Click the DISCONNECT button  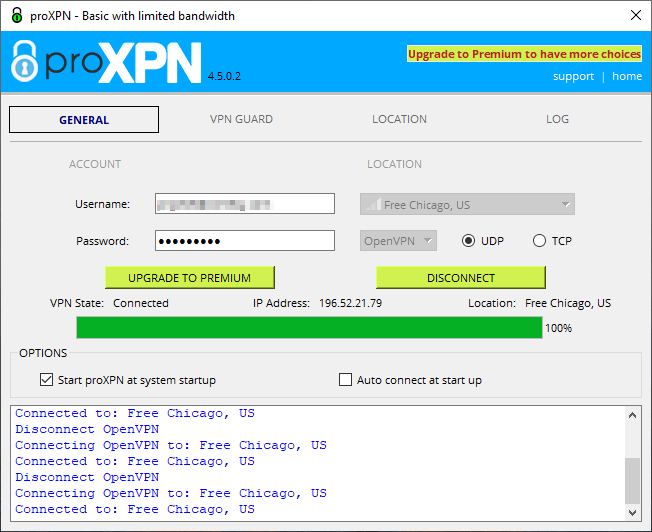461,277
